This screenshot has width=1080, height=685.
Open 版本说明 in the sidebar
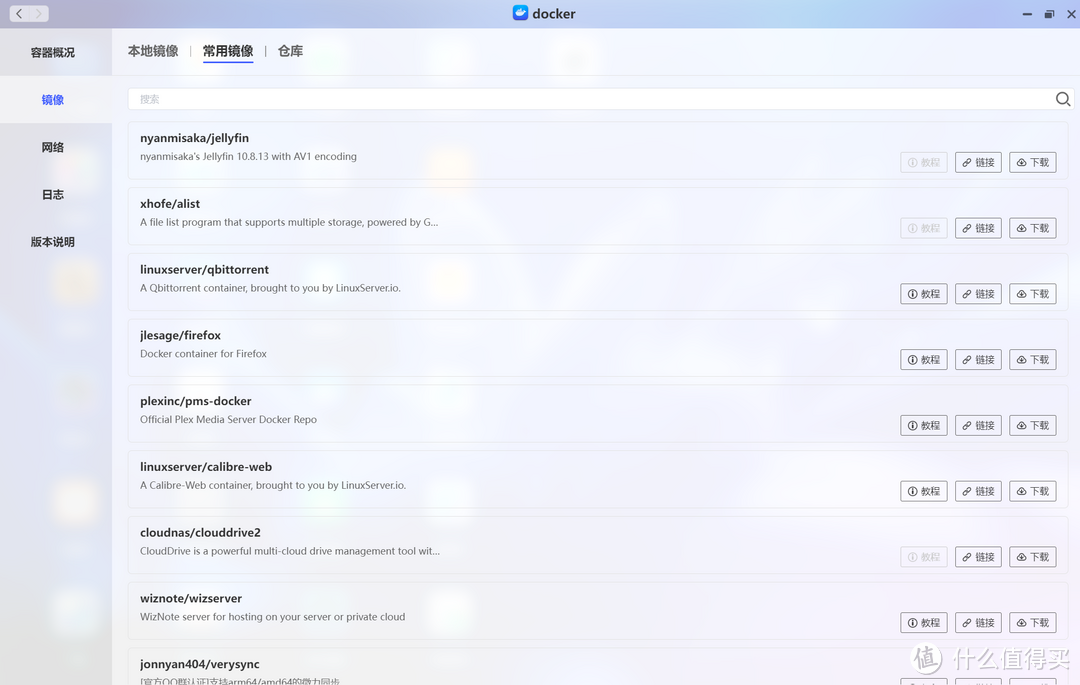pos(53,242)
